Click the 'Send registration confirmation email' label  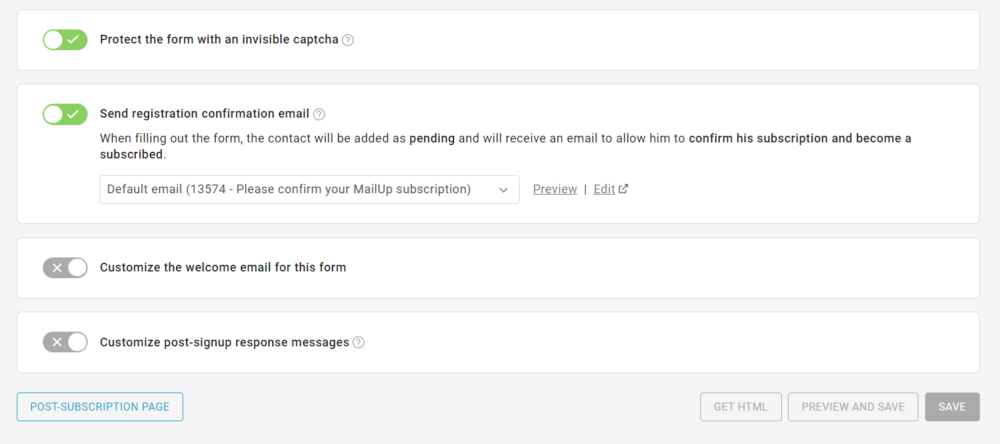(204, 114)
